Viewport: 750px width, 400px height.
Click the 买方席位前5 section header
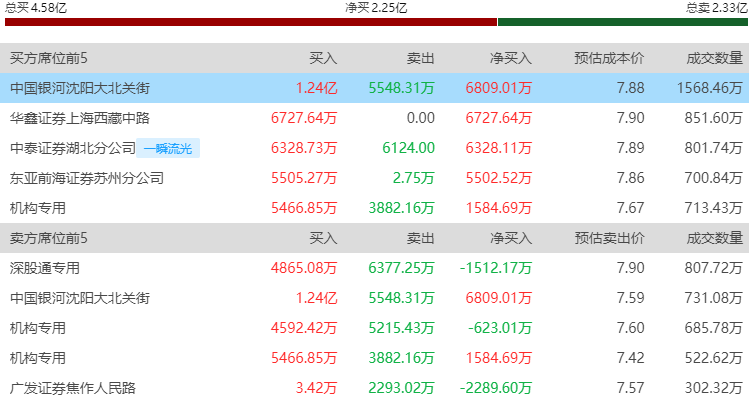(x=49, y=58)
